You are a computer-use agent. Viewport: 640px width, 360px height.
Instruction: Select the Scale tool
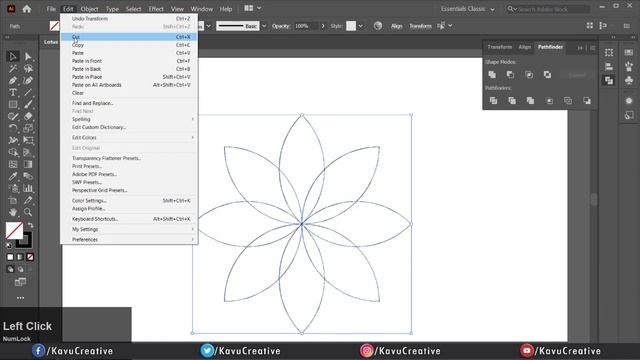pyautogui.click(x=28, y=128)
